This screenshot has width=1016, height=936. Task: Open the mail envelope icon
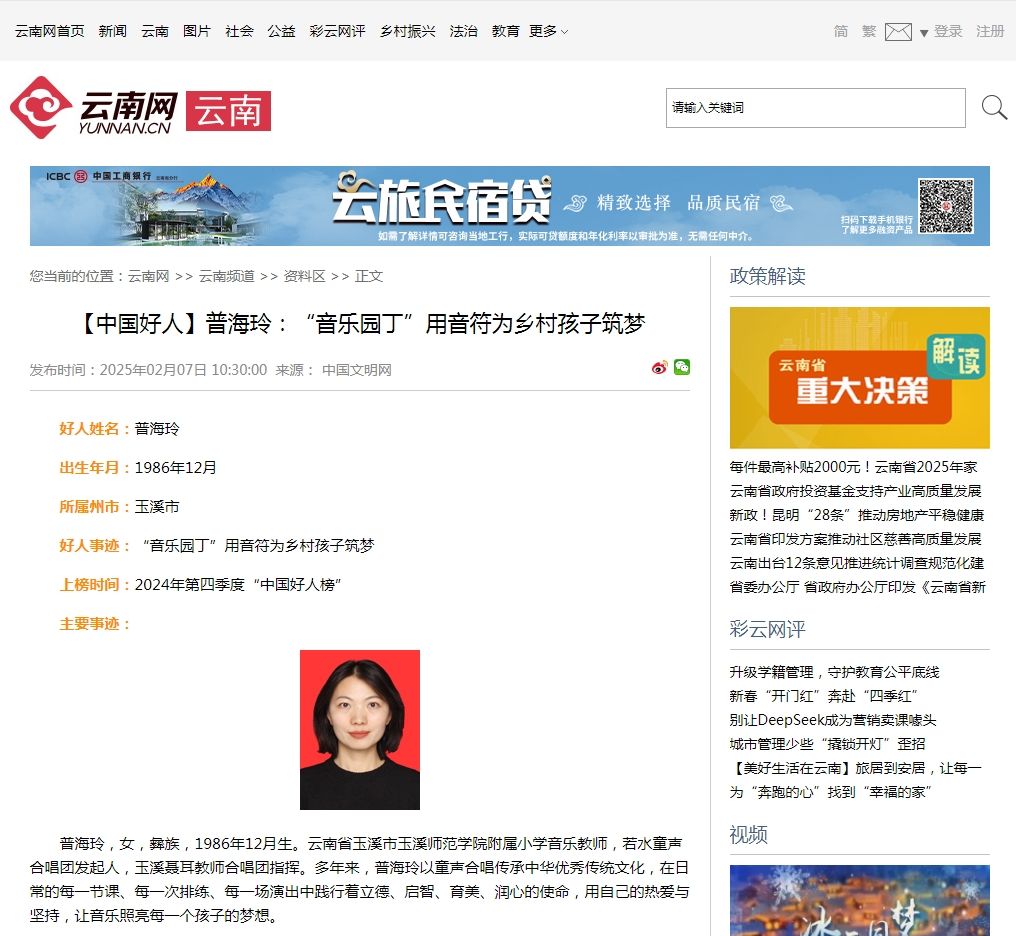click(897, 32)
